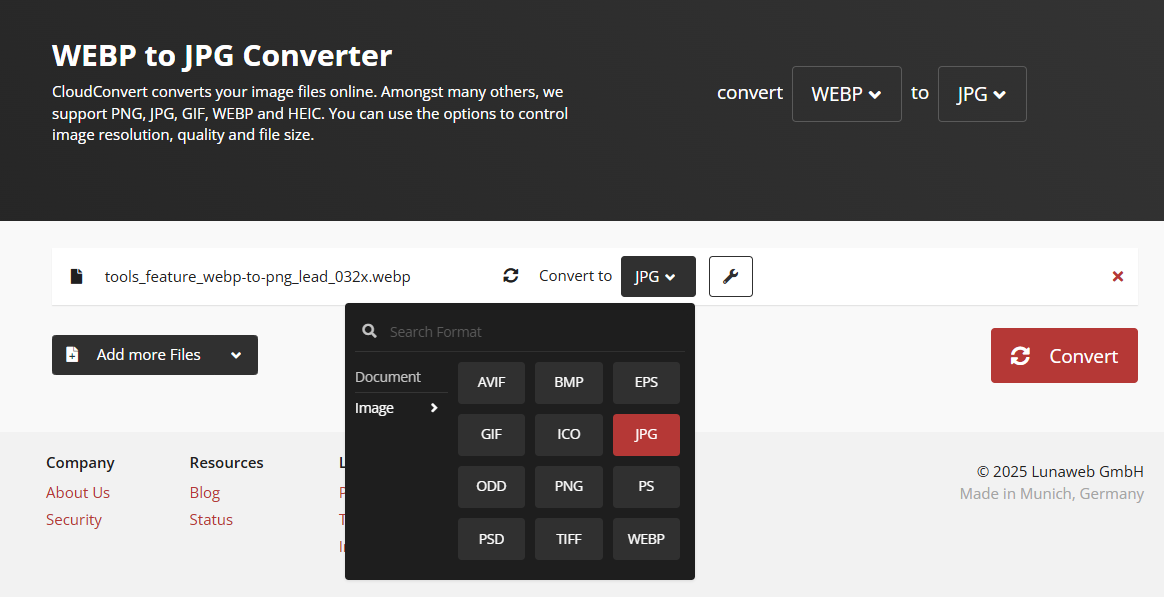Screen dimensions: 1164x597
Task: Pick the highlighted JPG format tile
Action: pyautogui.click(x=646, y=434)
